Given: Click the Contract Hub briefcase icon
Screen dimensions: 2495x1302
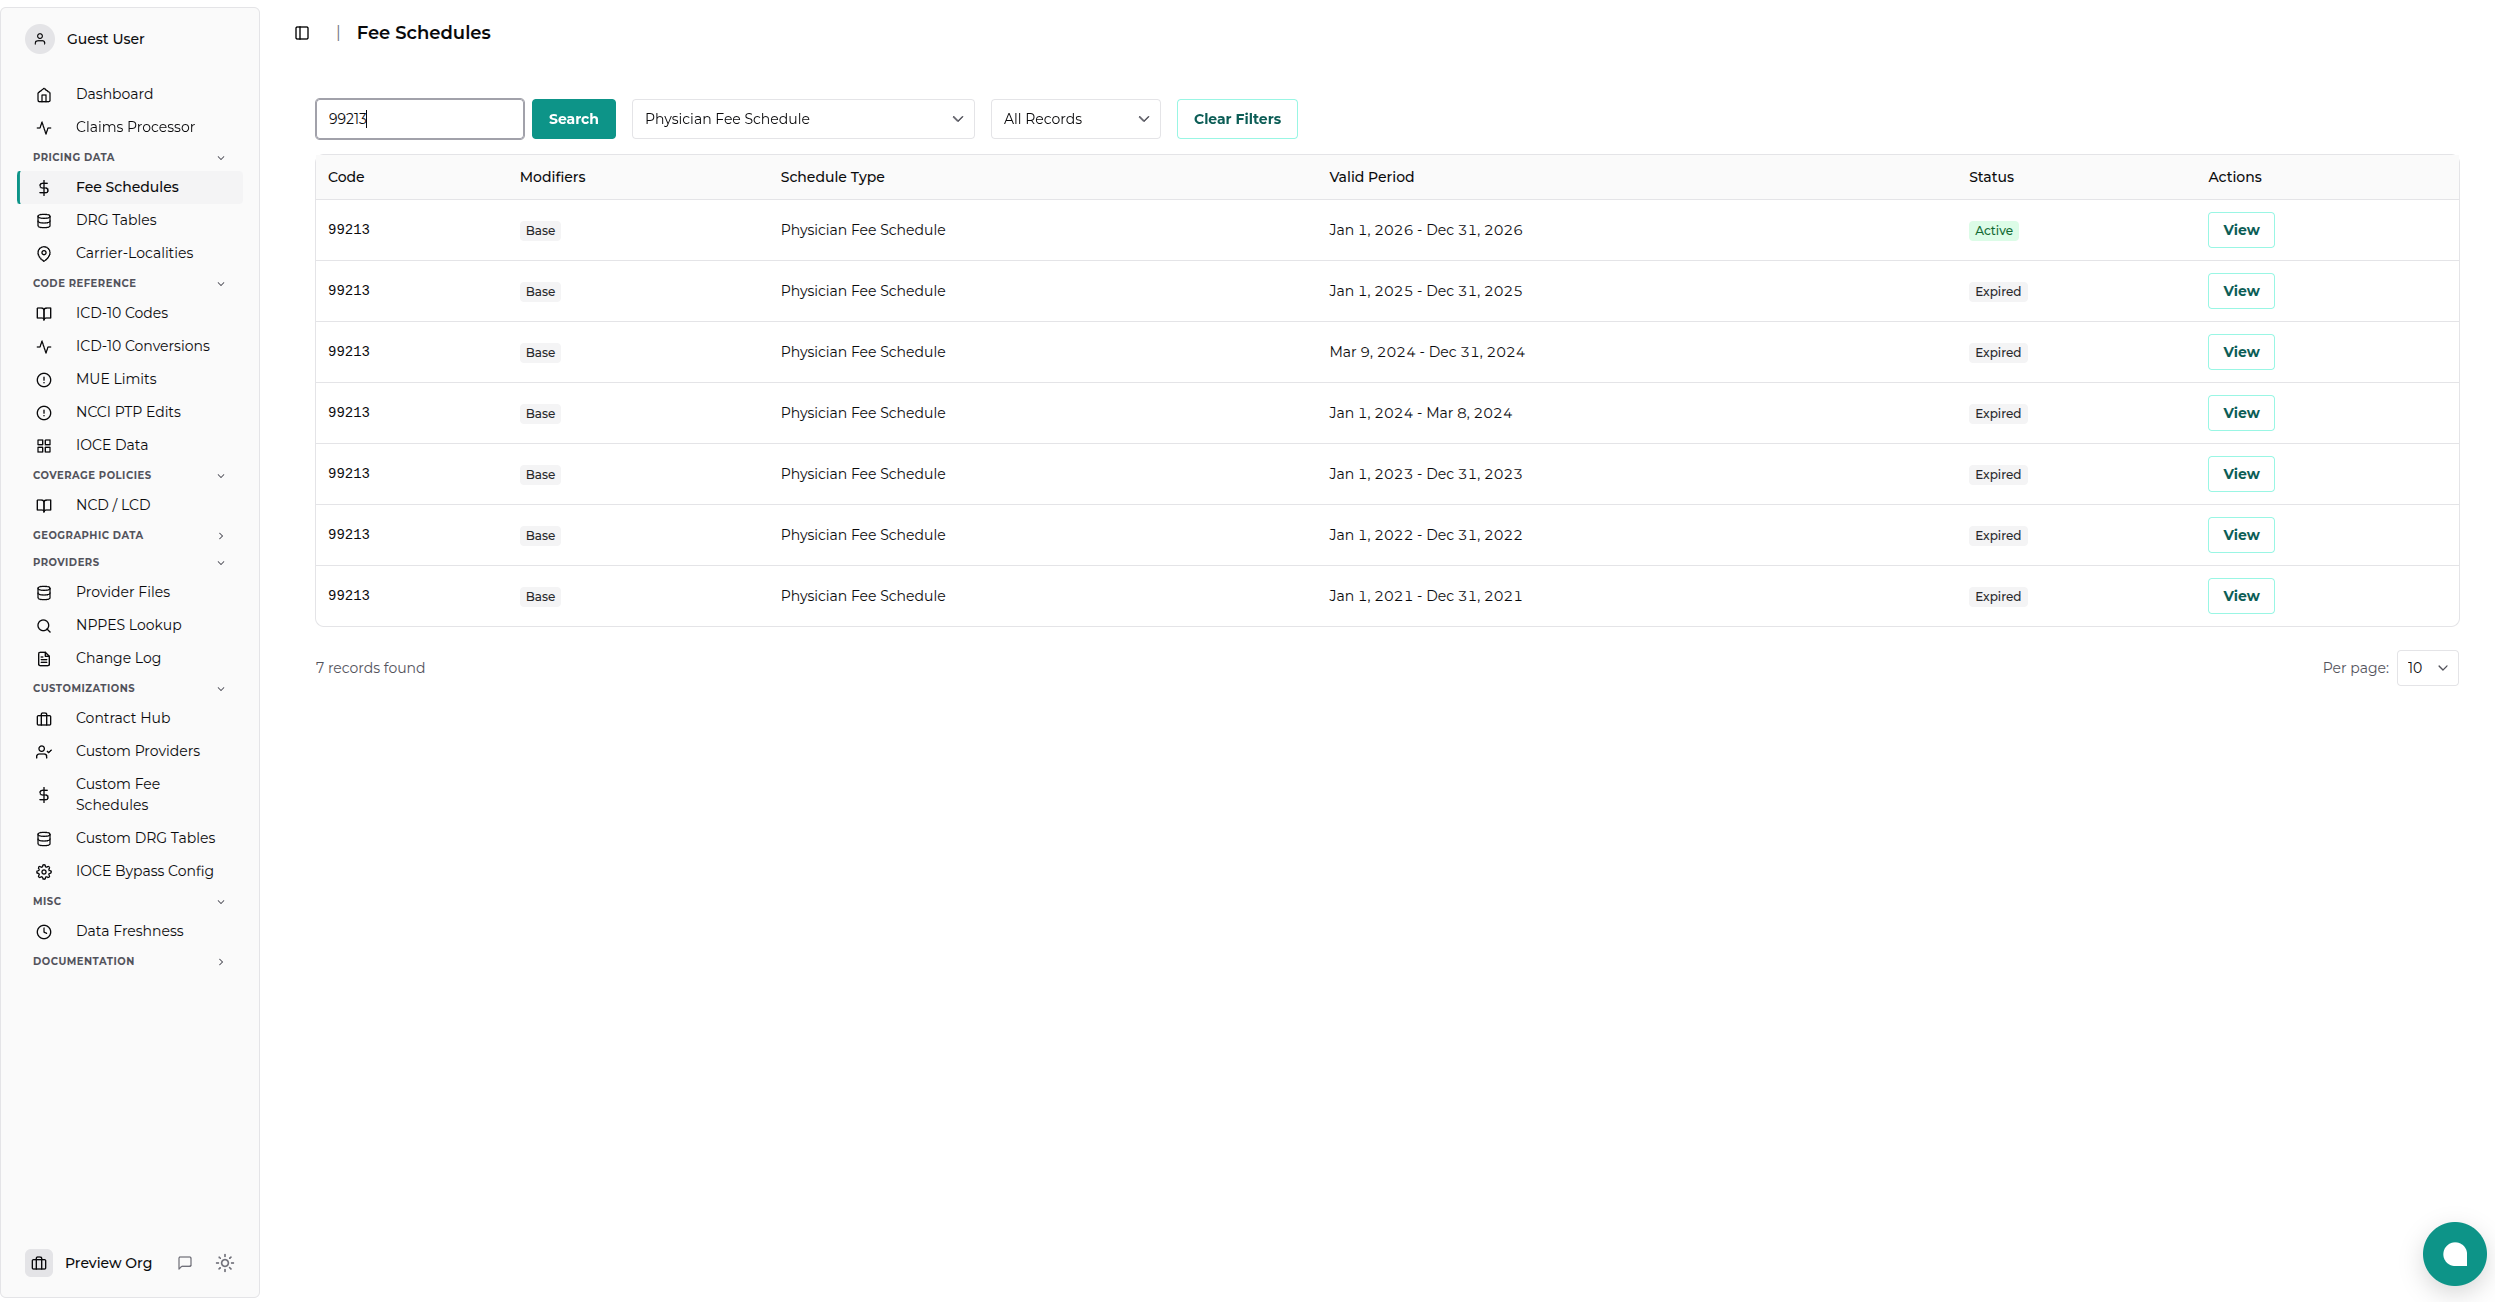Looking at the screenshot, I should (x=44, y=719).
